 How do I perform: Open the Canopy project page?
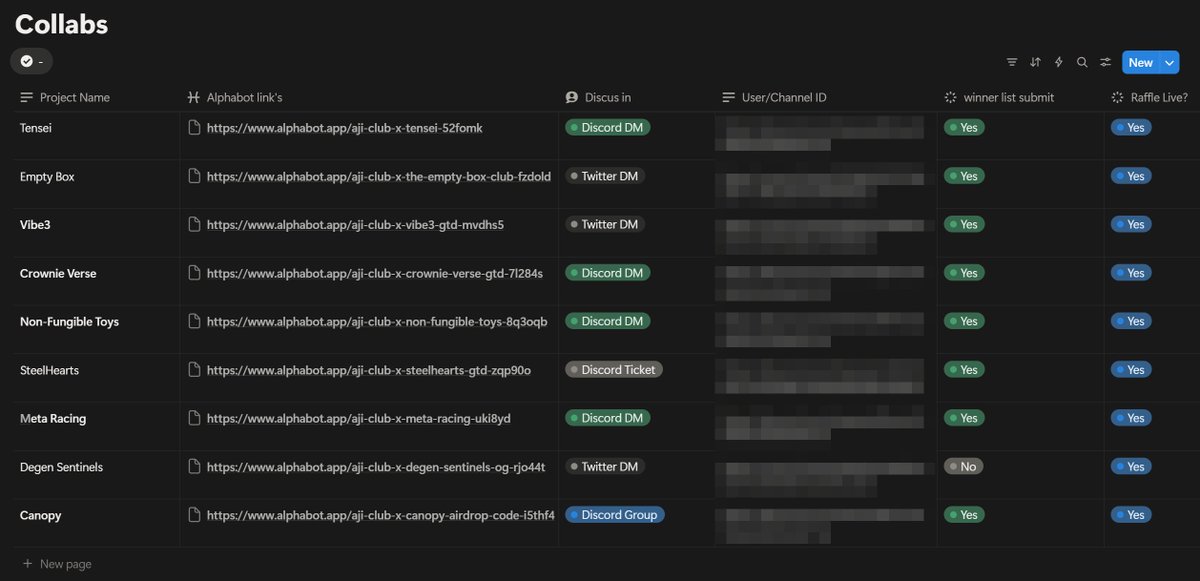(x=41, y=515)
